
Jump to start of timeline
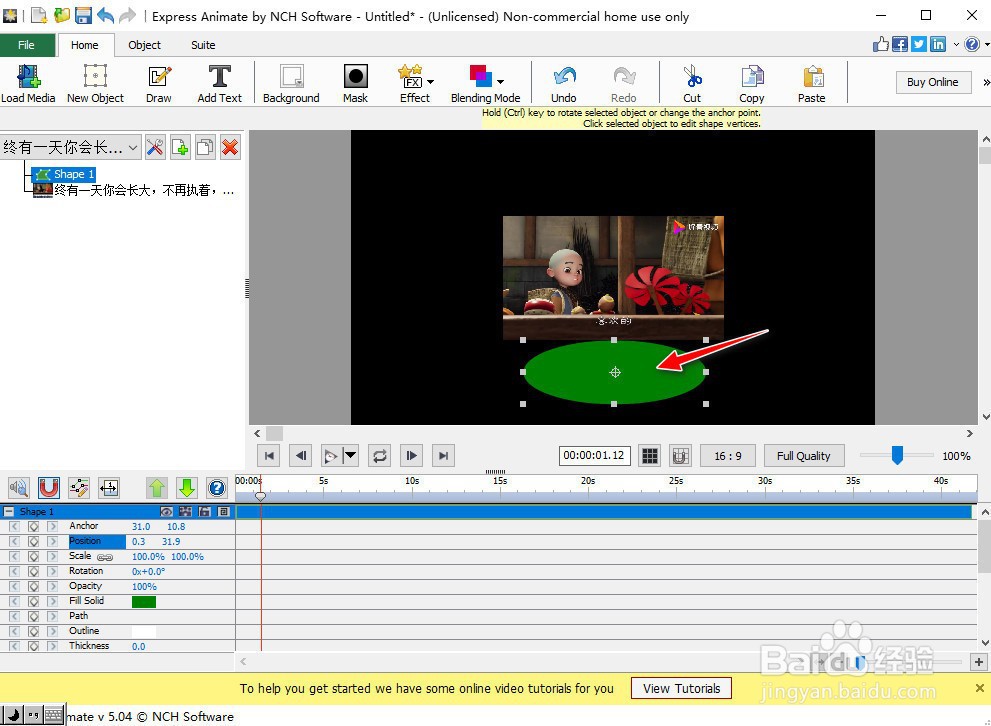(269, 456)
